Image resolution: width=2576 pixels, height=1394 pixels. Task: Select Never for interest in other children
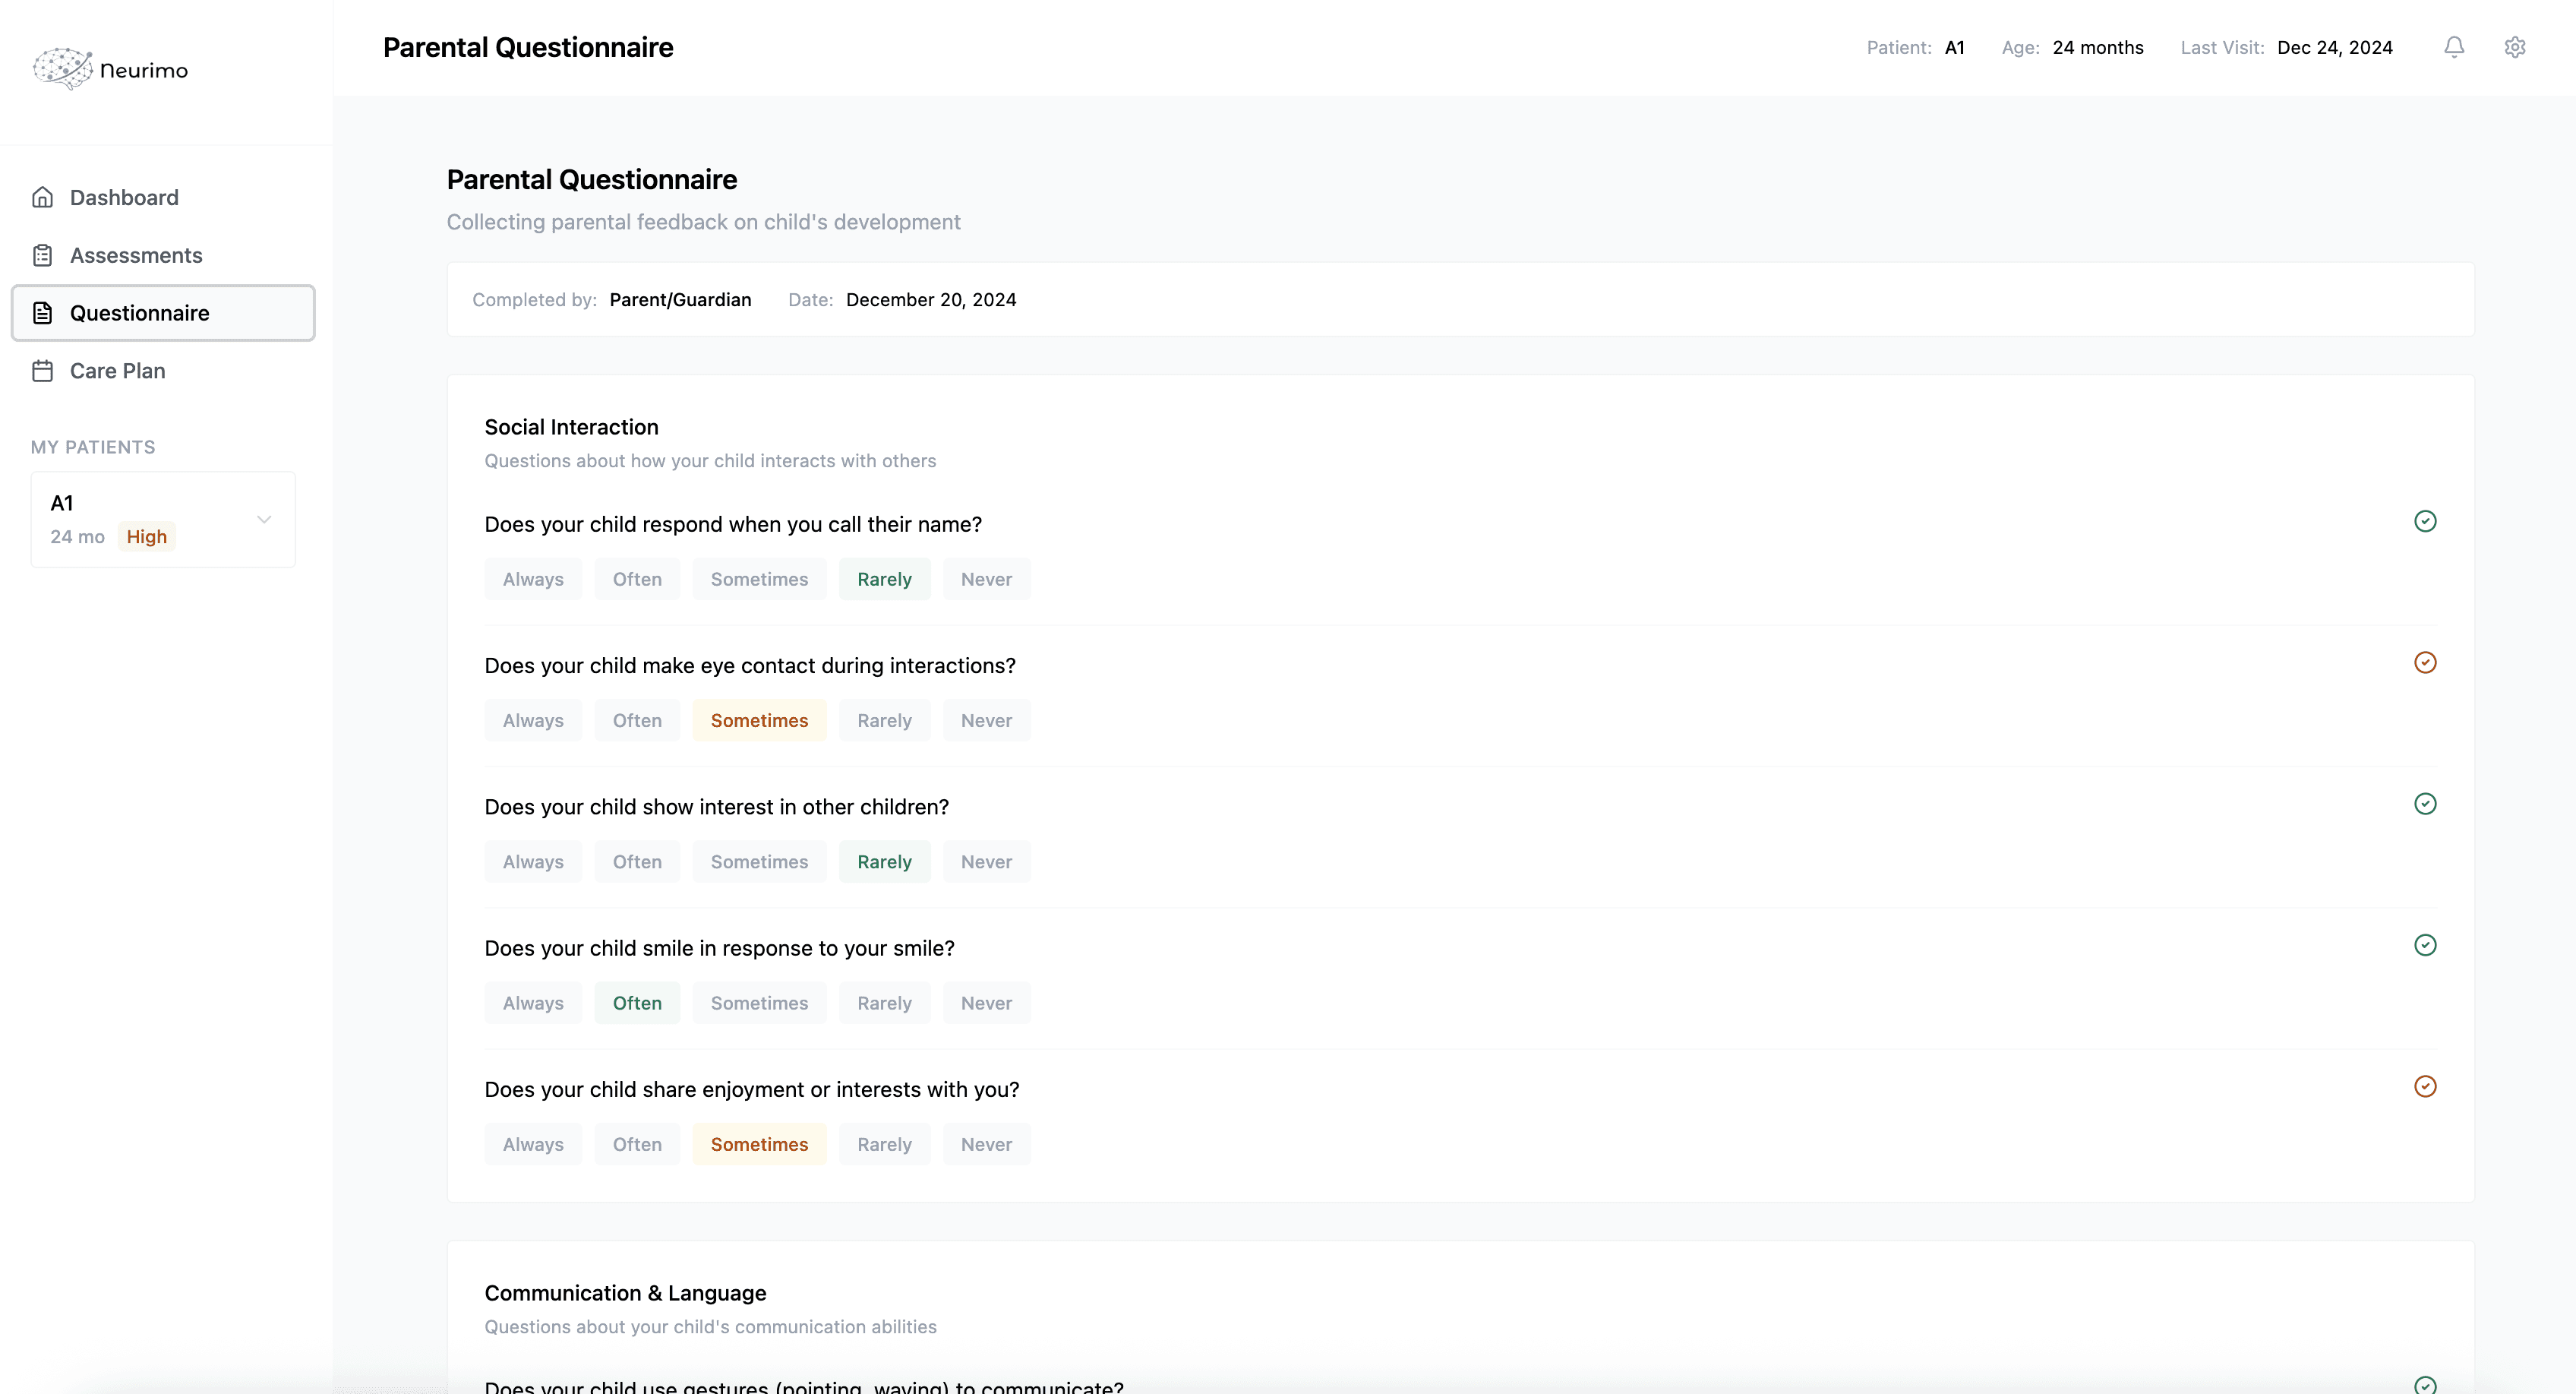[x=986, y=861]
